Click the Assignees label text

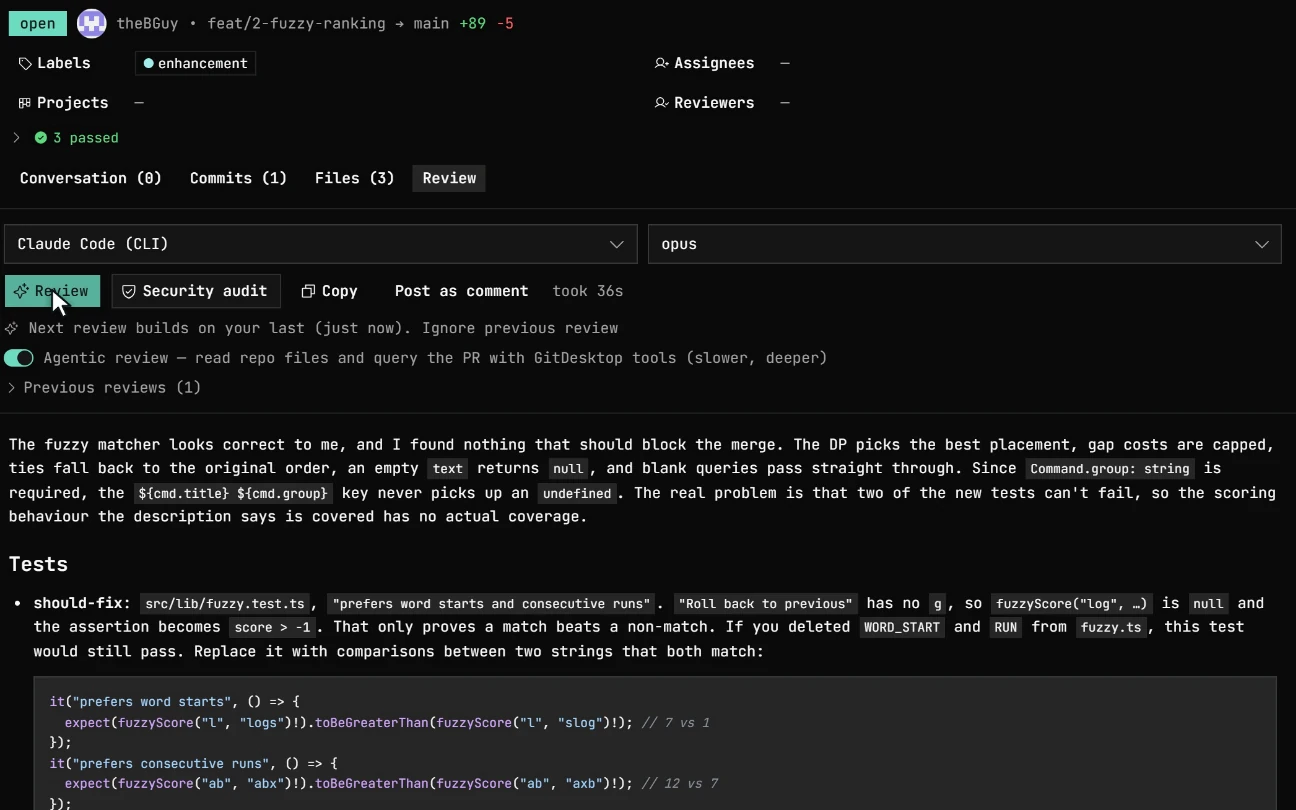[x=714, y=63]
